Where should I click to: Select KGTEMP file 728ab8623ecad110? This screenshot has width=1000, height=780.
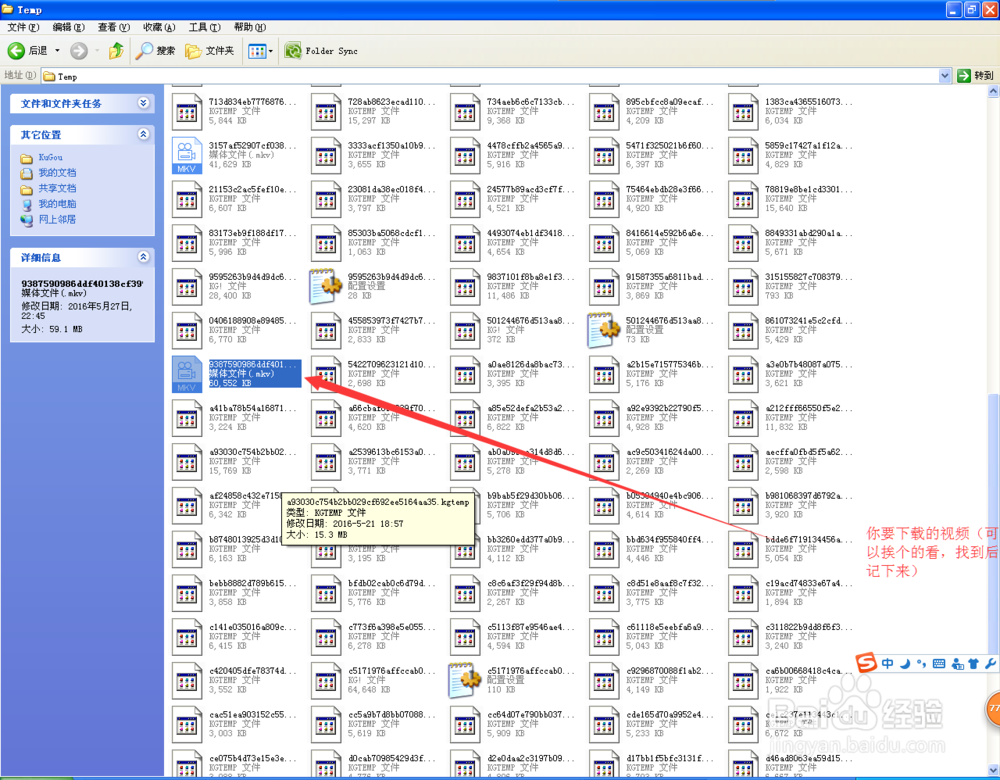click(372, 111)
